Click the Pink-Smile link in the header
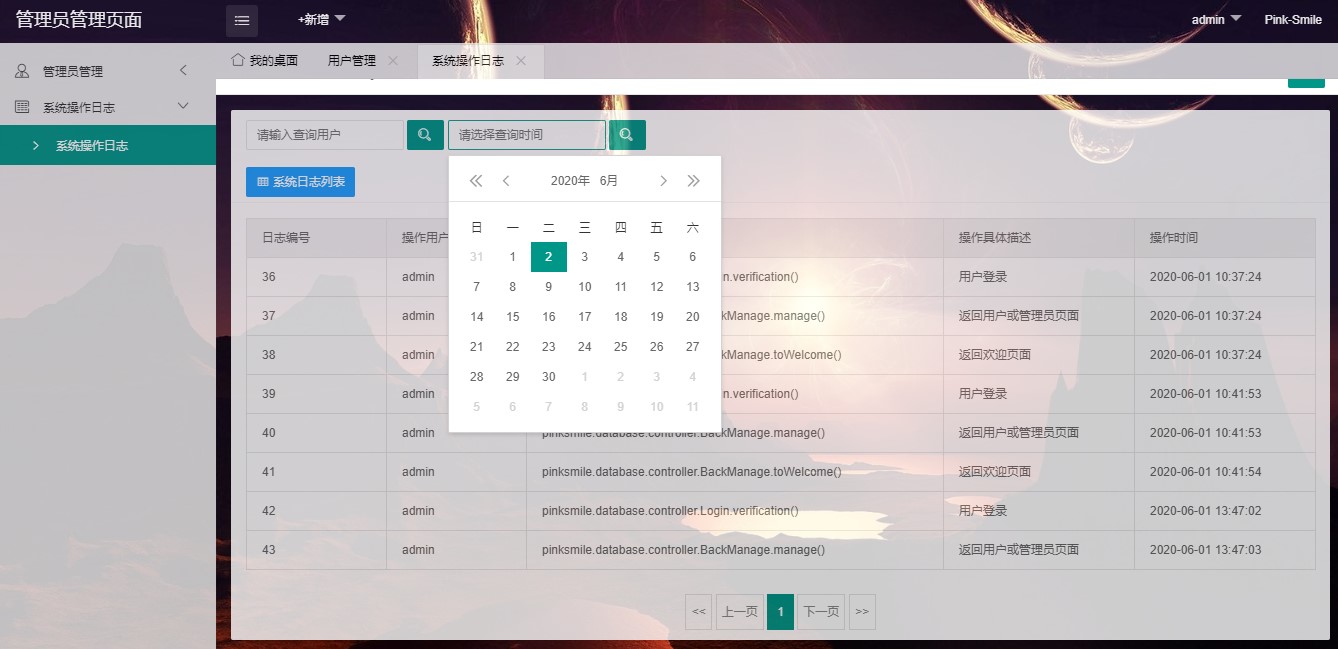This screenshot has width=1338, height=649. 1293,20
